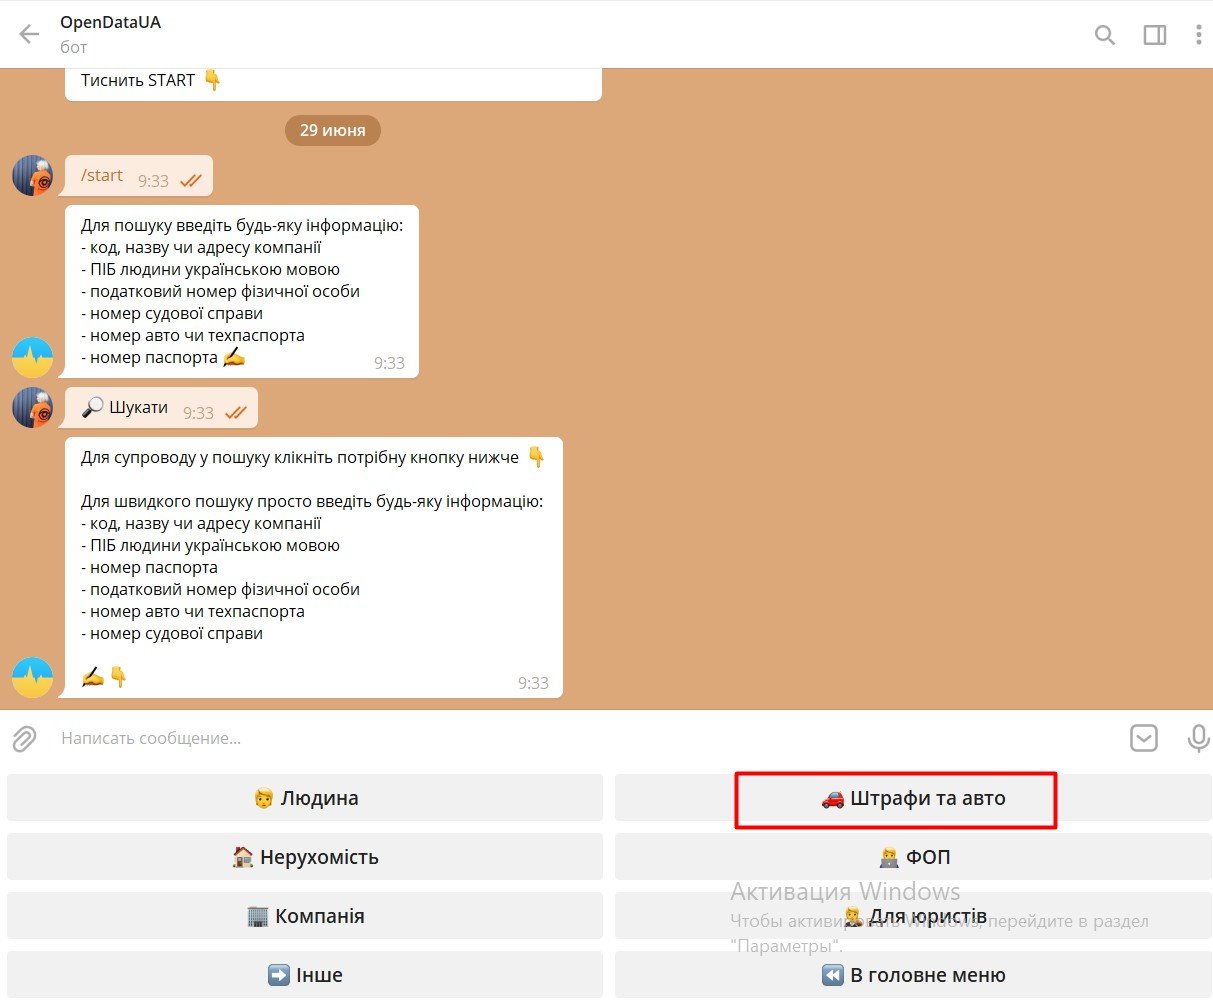The image size is (1213, 1002).
Task: Click the user avatar beside /start message
Action: [32, 176]
